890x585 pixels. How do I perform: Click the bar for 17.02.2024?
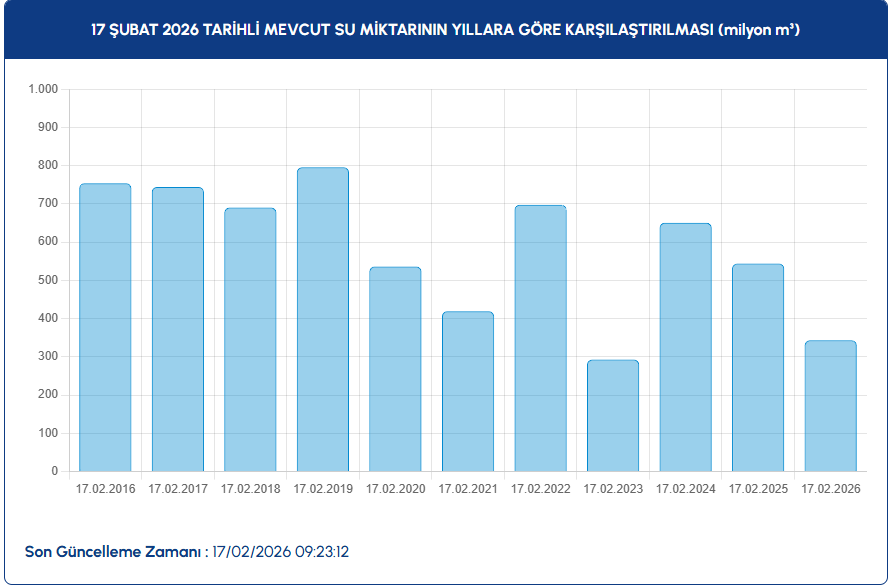(685, 347)
